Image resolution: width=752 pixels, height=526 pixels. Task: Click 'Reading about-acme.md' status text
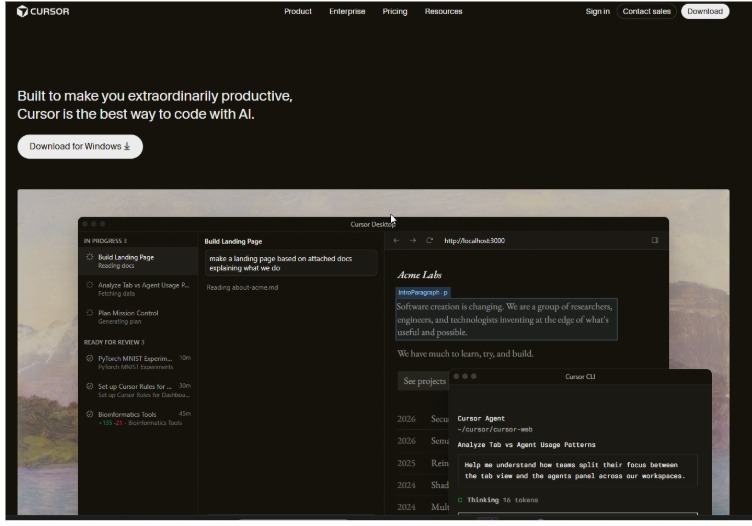242,287
